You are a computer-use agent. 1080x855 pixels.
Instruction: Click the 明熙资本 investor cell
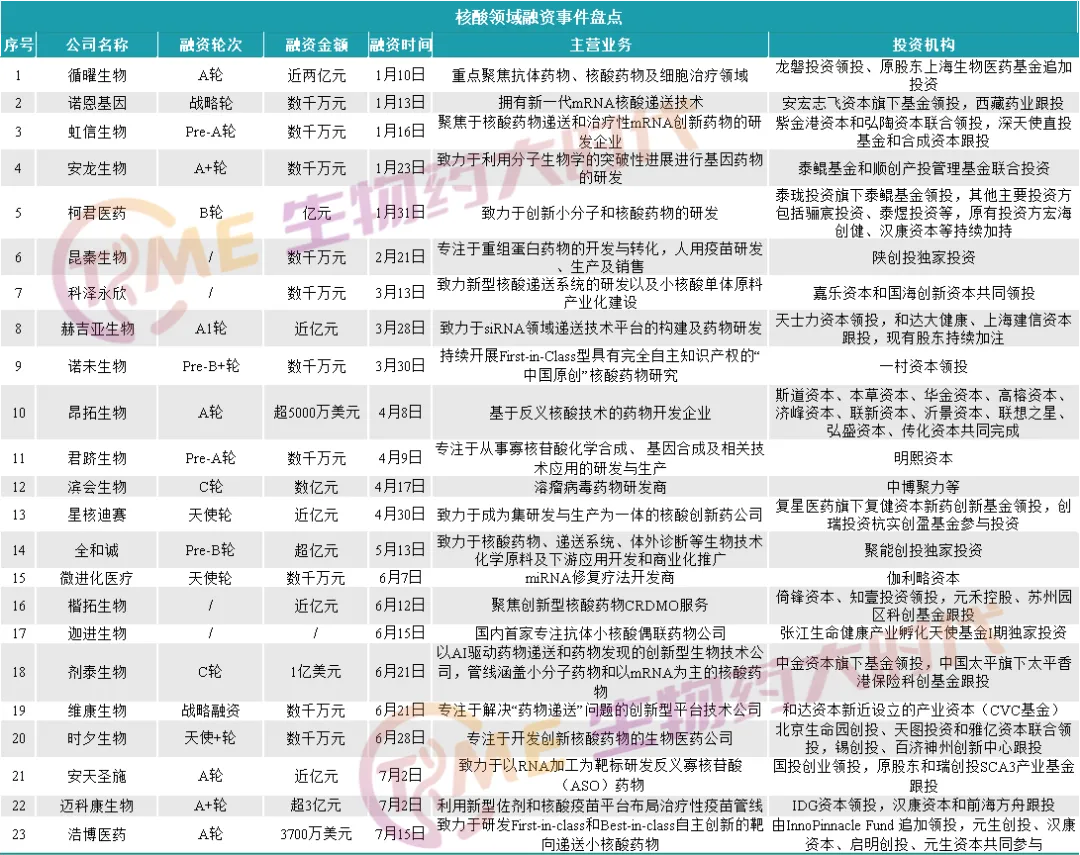(923, 458)
